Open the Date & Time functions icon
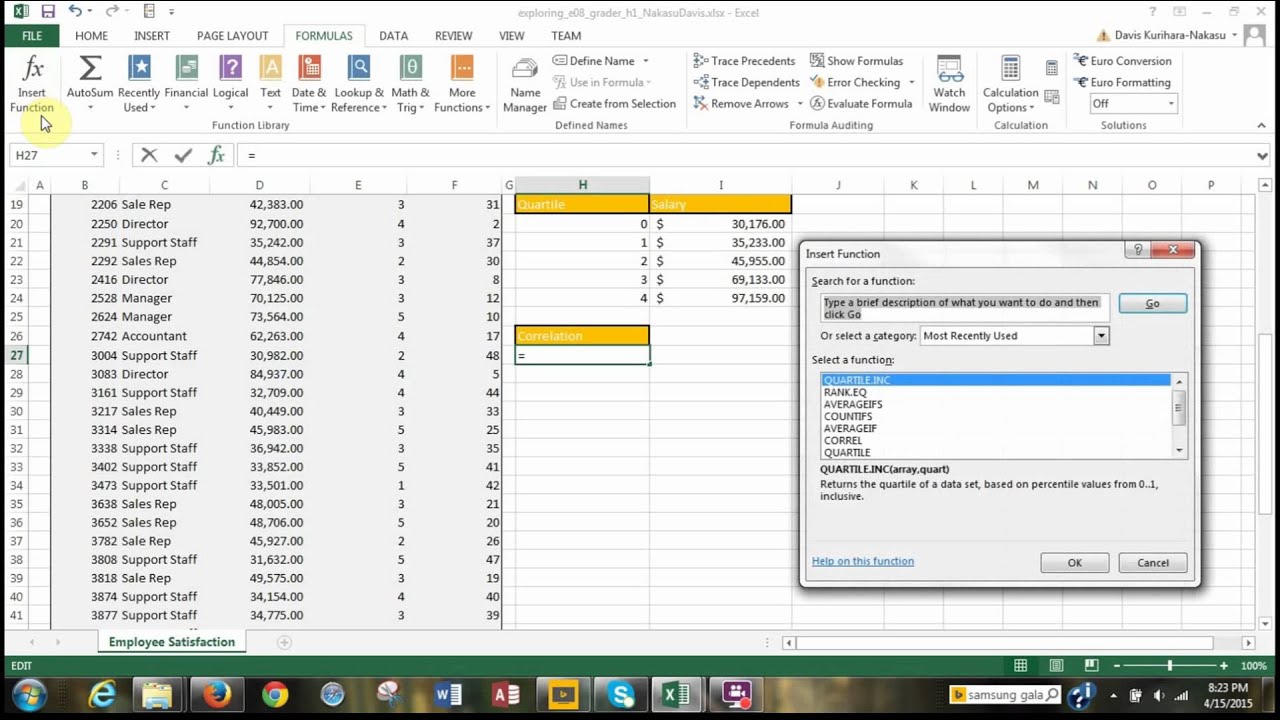1280x720 pixels. click(310, 68)
